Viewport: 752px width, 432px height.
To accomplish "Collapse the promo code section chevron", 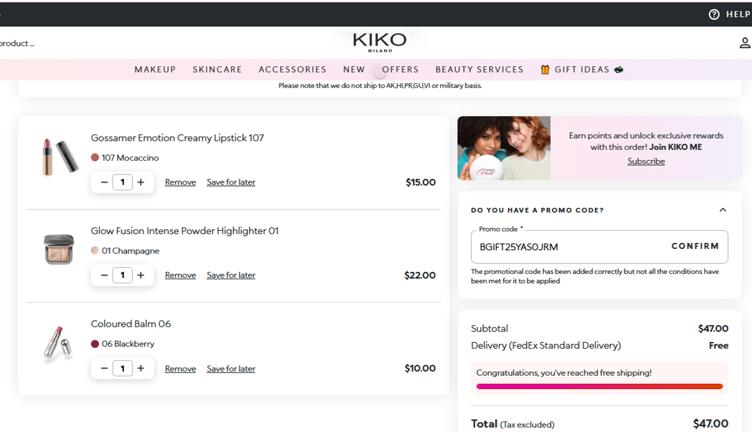I will pos(723,210).
